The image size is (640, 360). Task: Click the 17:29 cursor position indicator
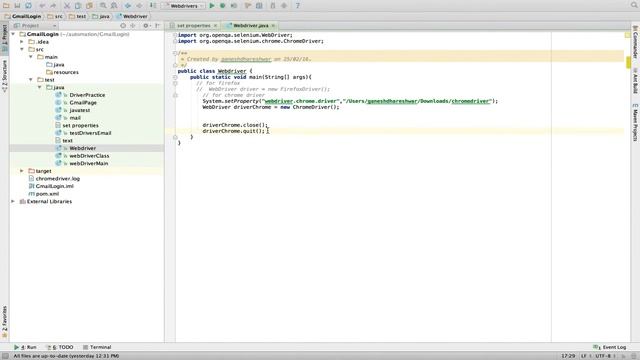click(568, 356)
